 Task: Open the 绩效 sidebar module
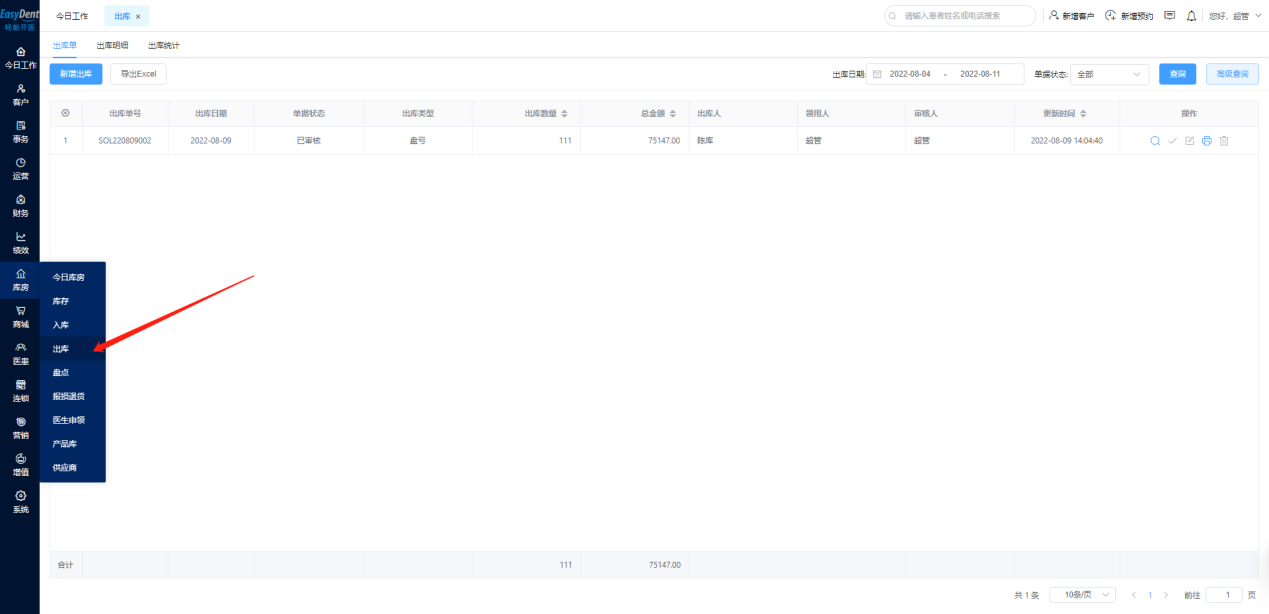point(20,243)
